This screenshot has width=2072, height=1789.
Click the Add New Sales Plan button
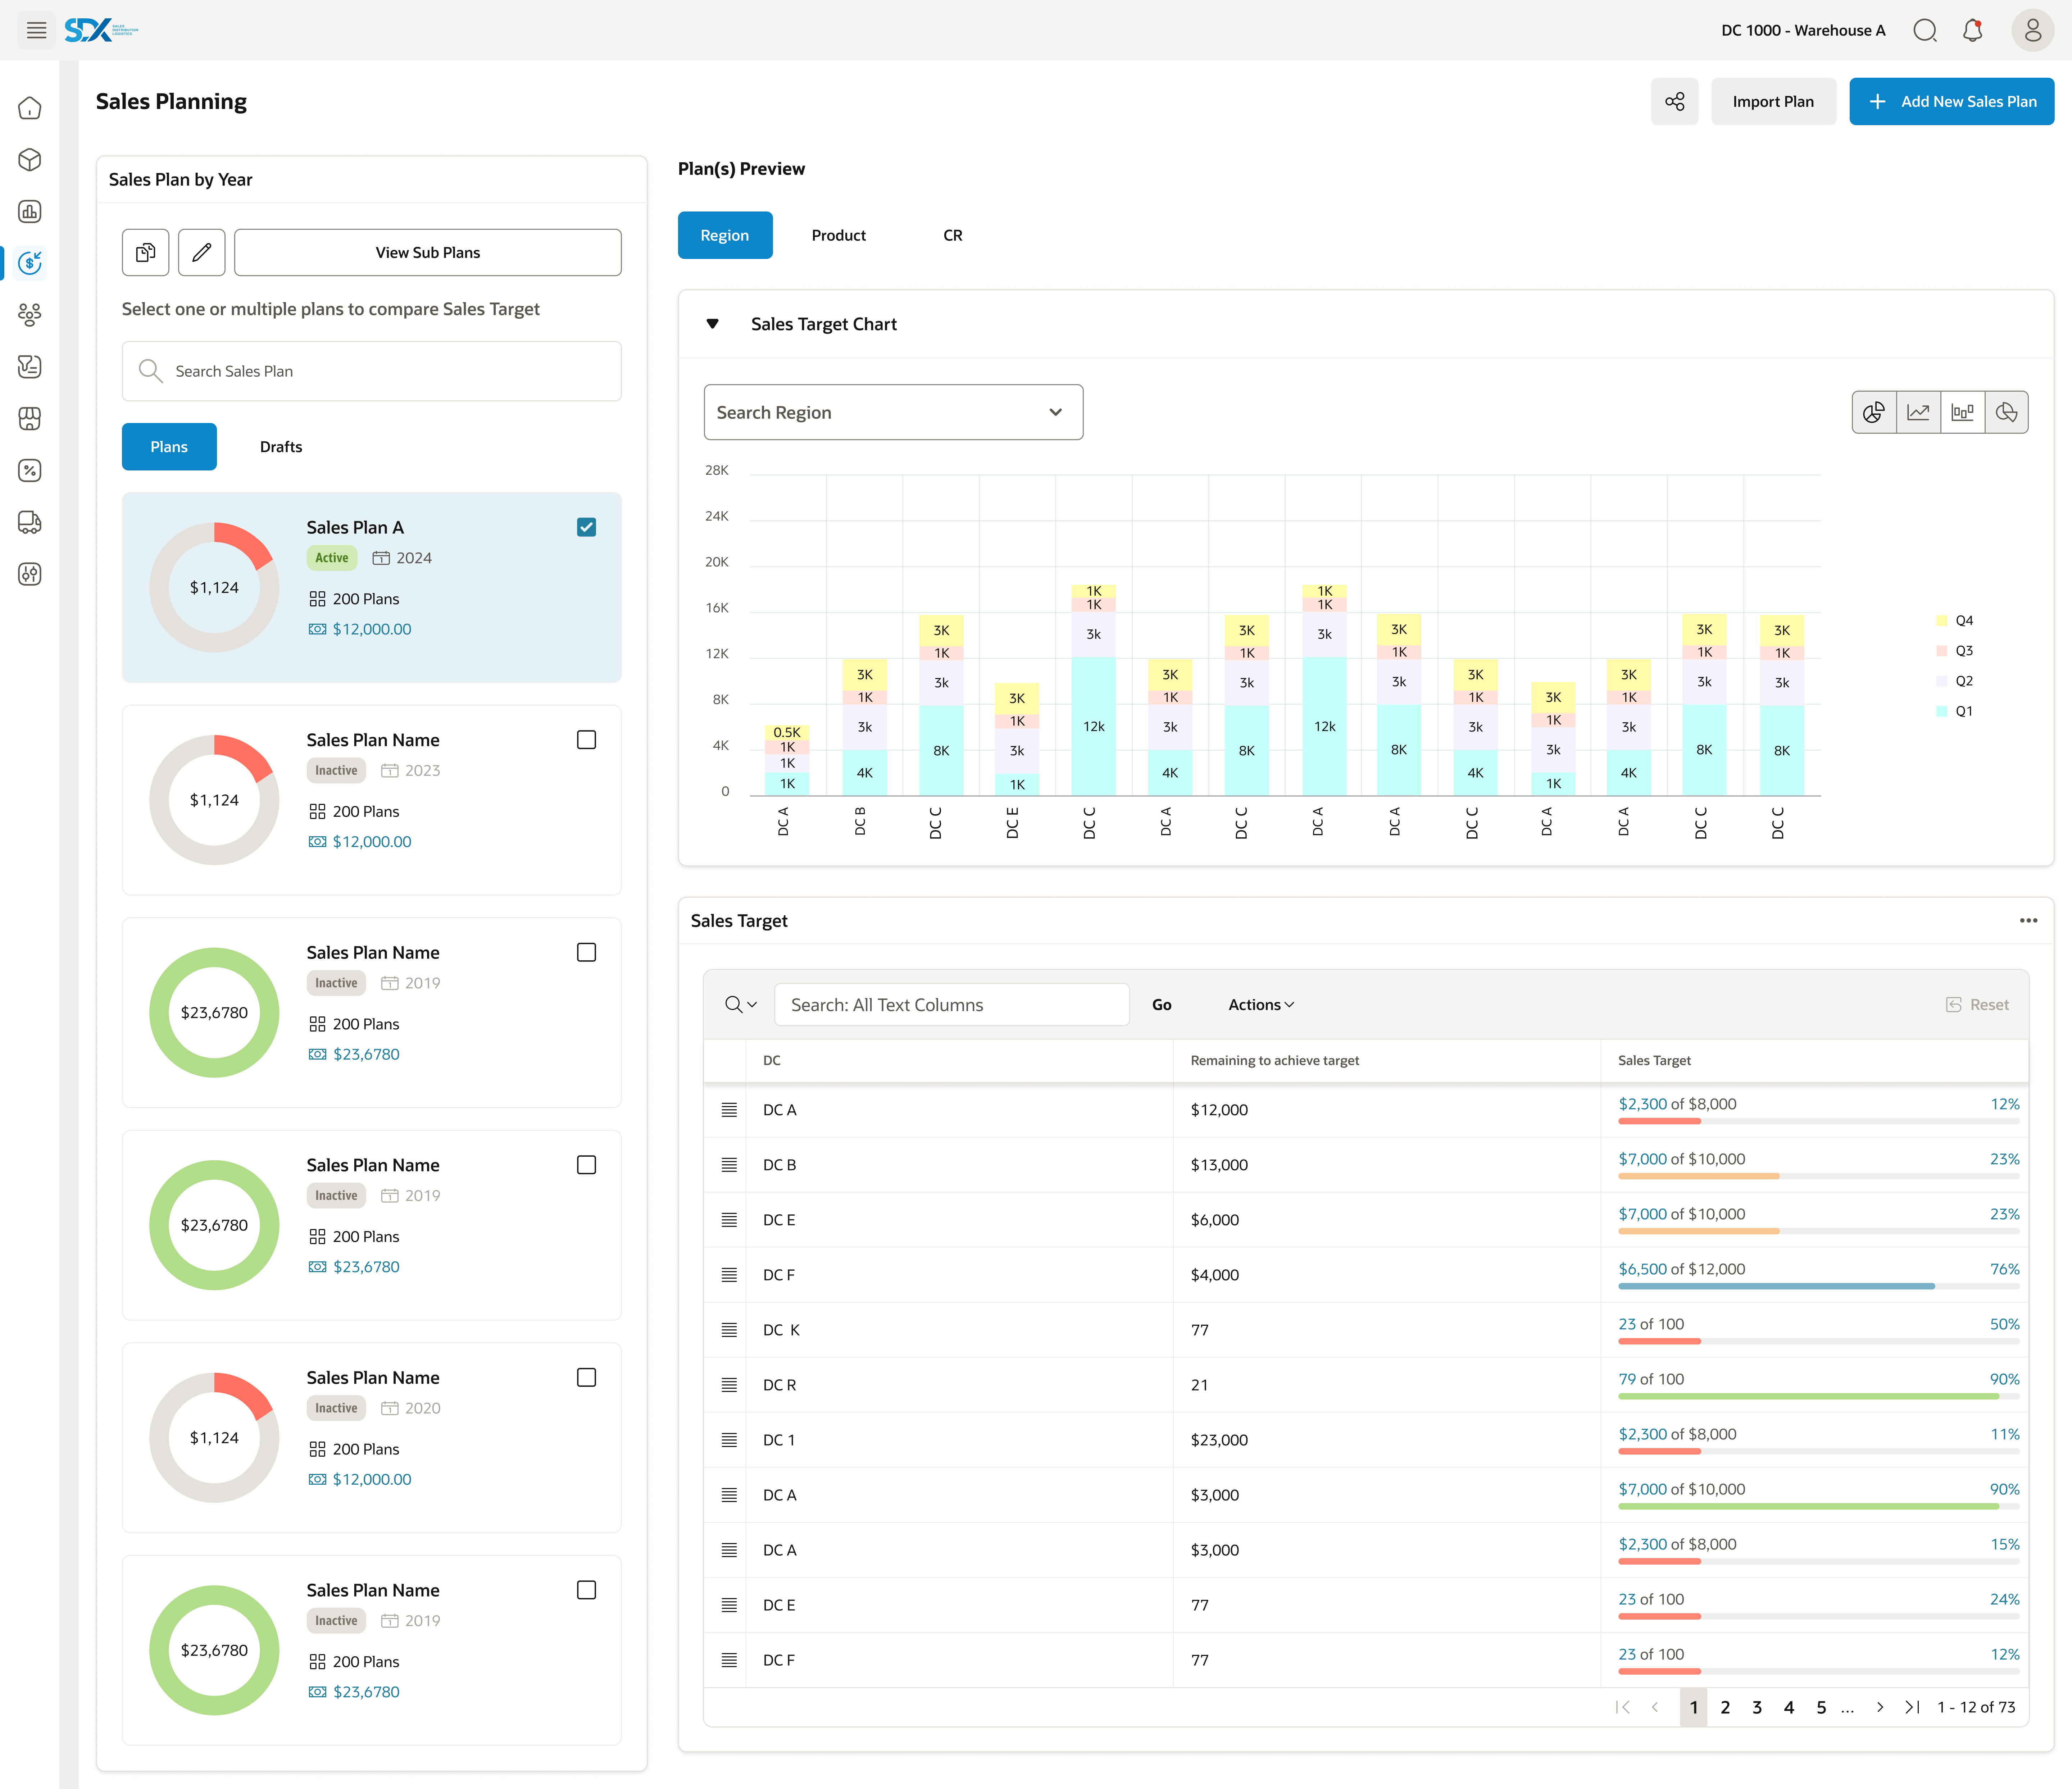pos(1951,101)
